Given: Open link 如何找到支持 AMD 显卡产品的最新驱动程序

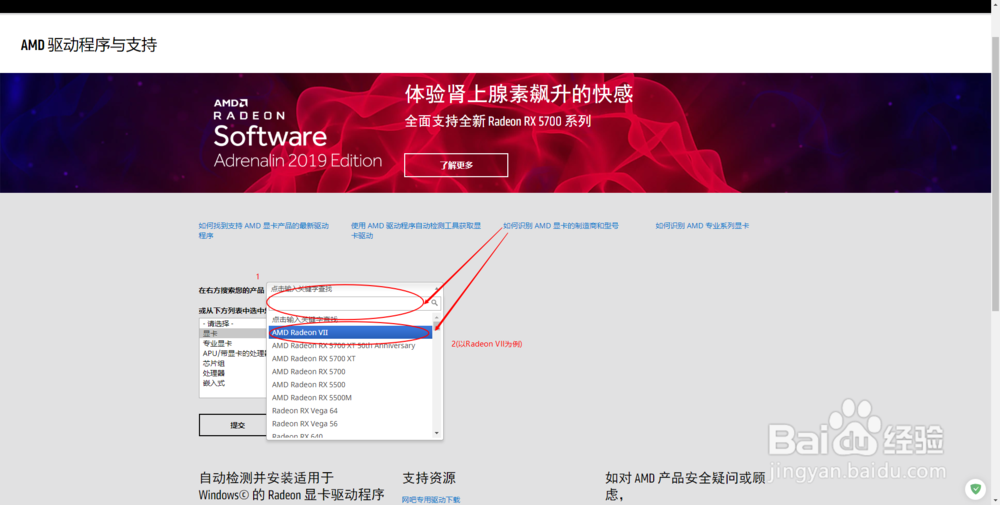Looking at the screenshot, I should pos(263,230).
